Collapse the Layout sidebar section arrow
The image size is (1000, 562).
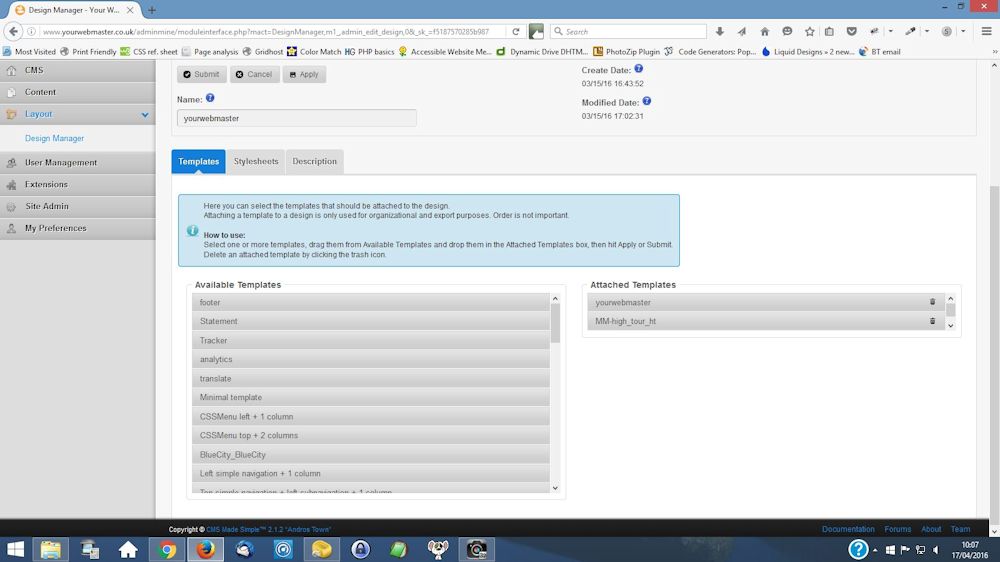tap(145, 115)
